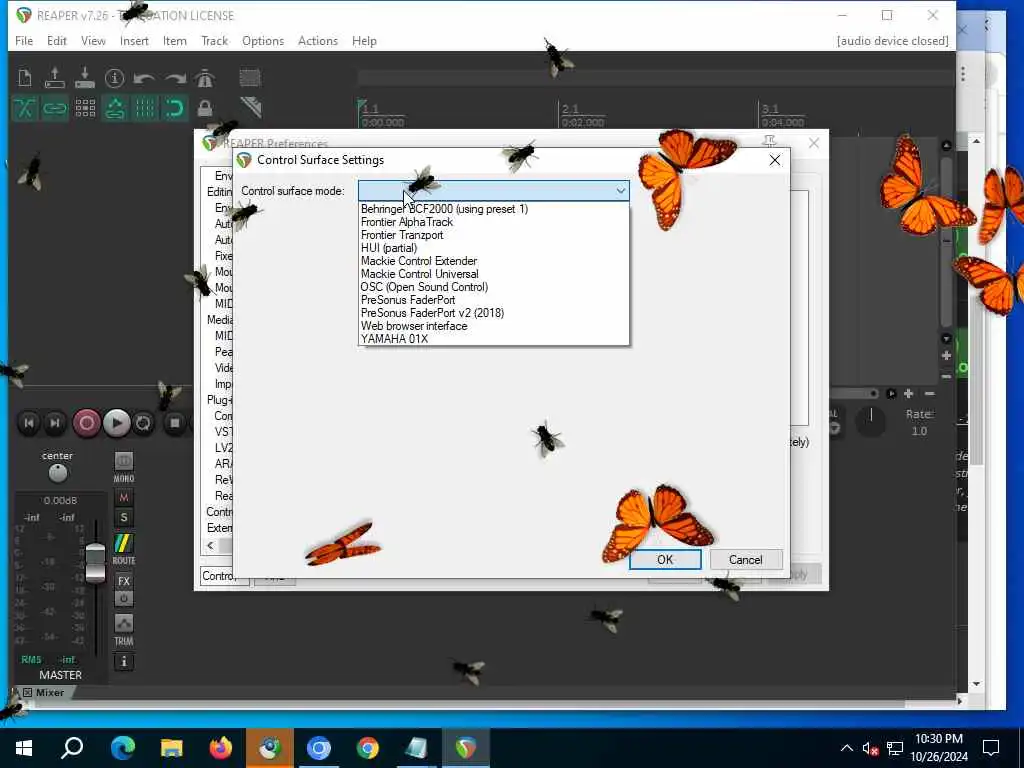Choose Frontier AlphaTrack from list
Image resolution: width=1024 pixels, height=768 pixels.
click(494, 222)
